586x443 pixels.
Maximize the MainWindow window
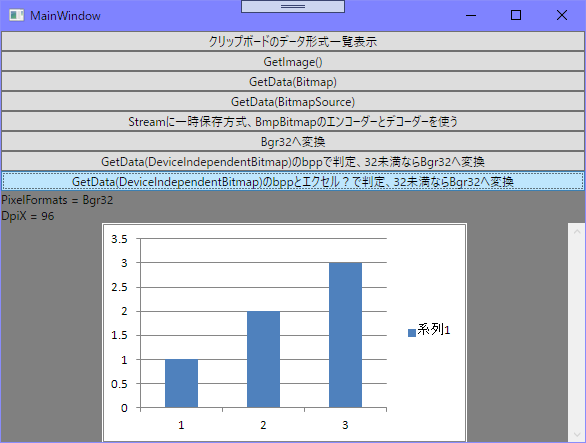(516, 15)
